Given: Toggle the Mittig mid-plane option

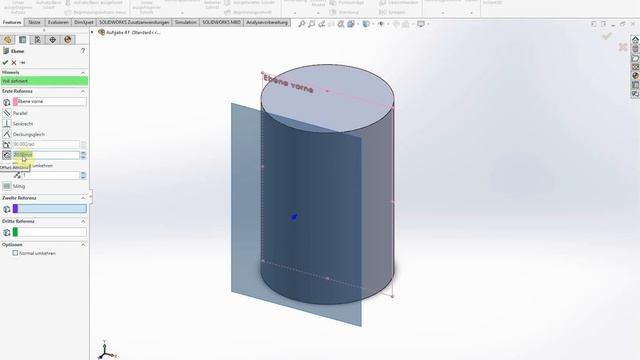Looking at the screenshot, I should (x=7, y=186).
